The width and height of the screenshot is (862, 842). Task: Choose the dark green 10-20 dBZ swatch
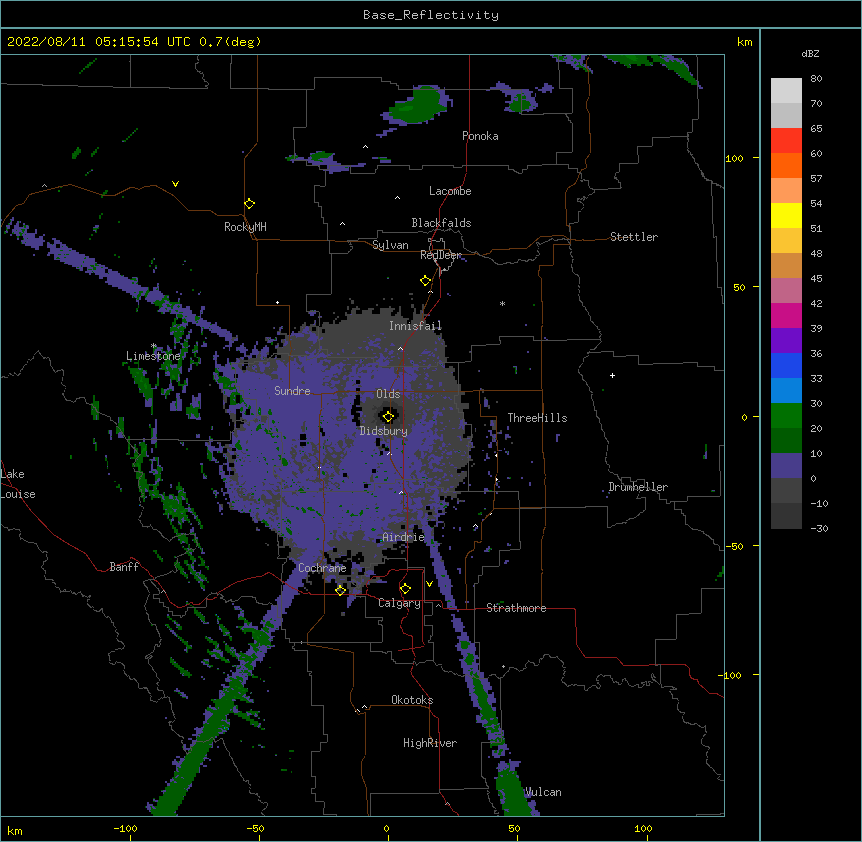click(x=786, y=441)
